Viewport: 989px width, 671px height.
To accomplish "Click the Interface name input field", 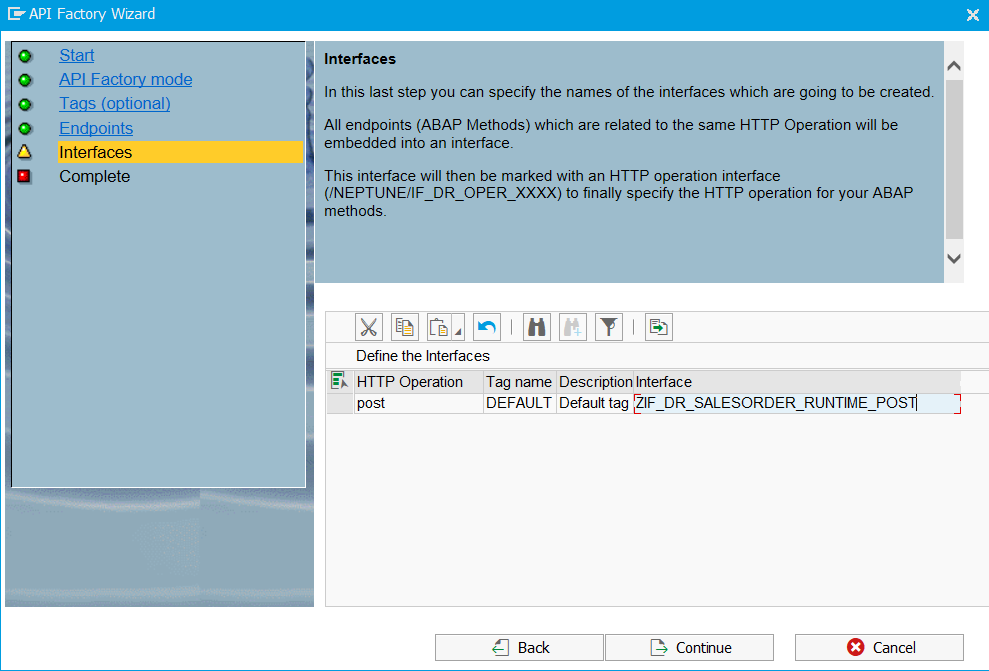I will coord(796,403).
